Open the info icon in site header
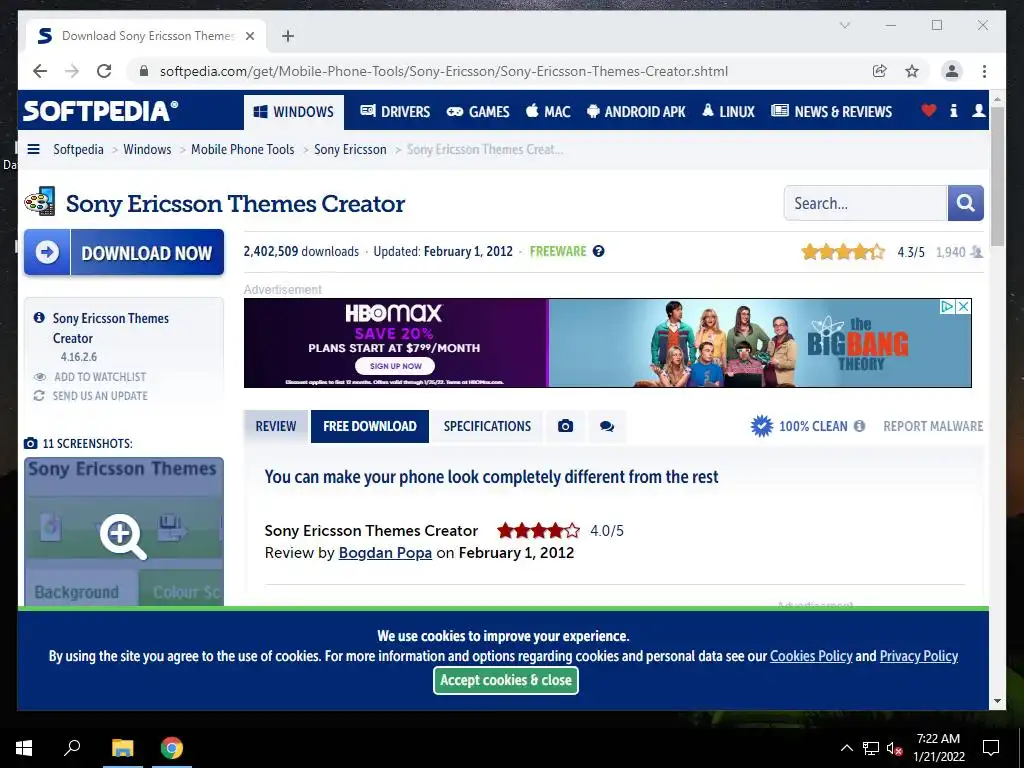The image size is (1024, 768). (953, 111)
